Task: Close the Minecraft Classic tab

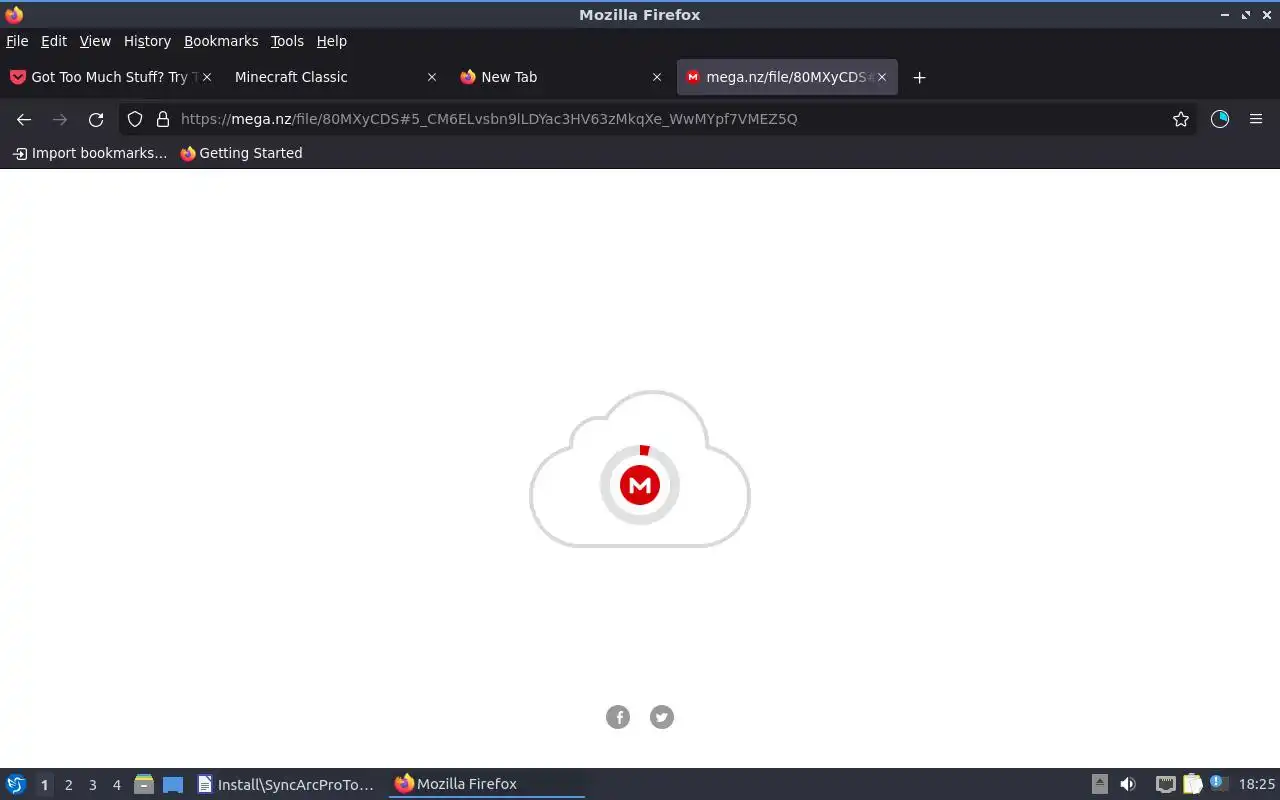Action: coord(432,77)
